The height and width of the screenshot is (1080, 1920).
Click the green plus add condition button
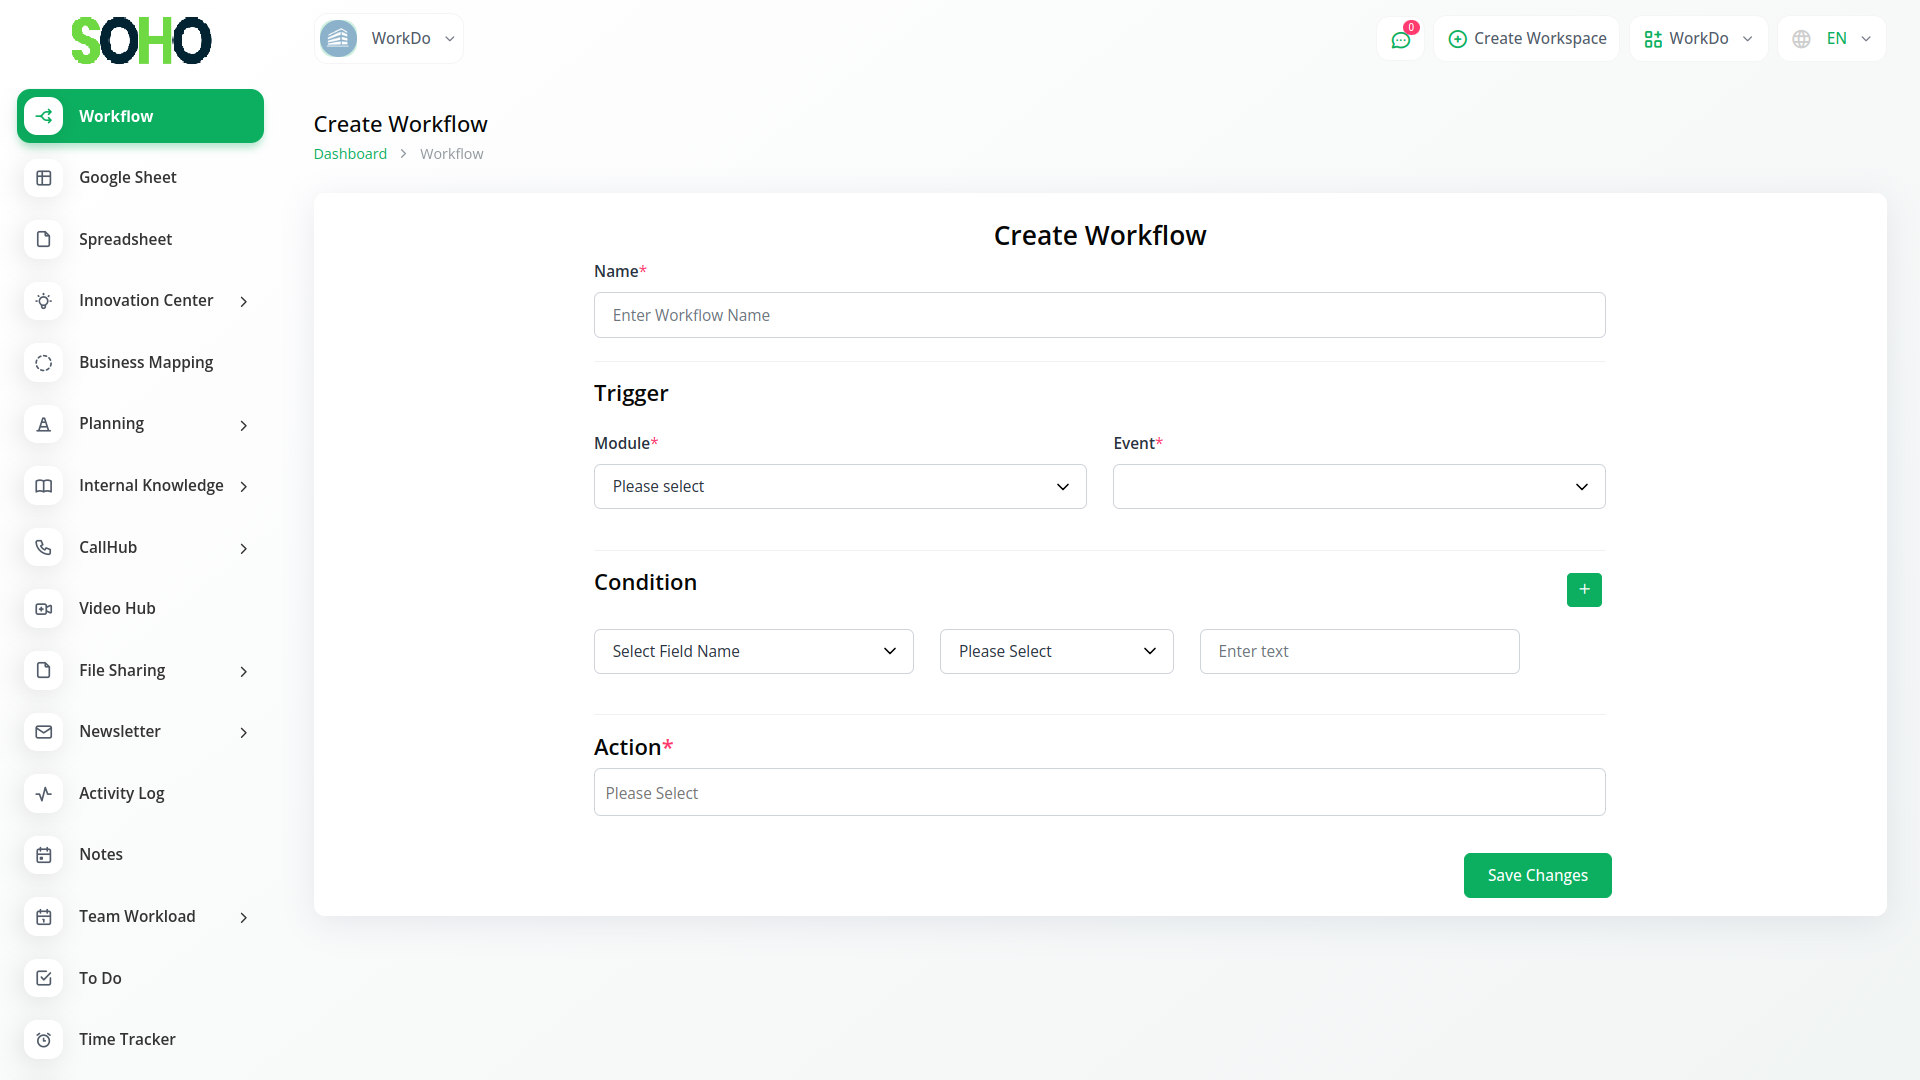pyautogui.click(x=1584, y=590)
